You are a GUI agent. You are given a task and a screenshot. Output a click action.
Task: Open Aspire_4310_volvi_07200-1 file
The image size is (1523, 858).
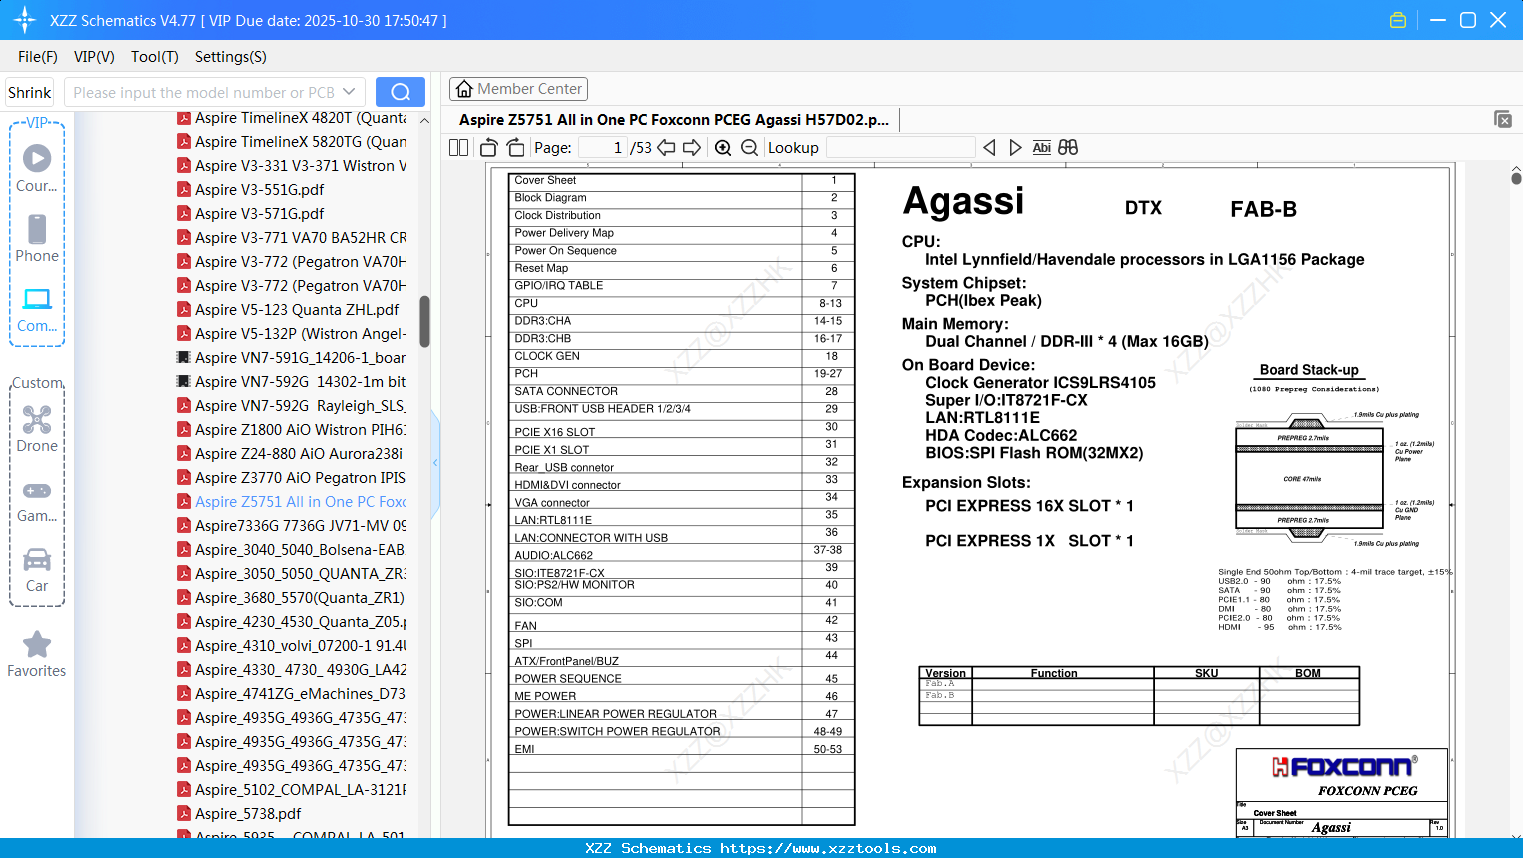coord(292,646)
